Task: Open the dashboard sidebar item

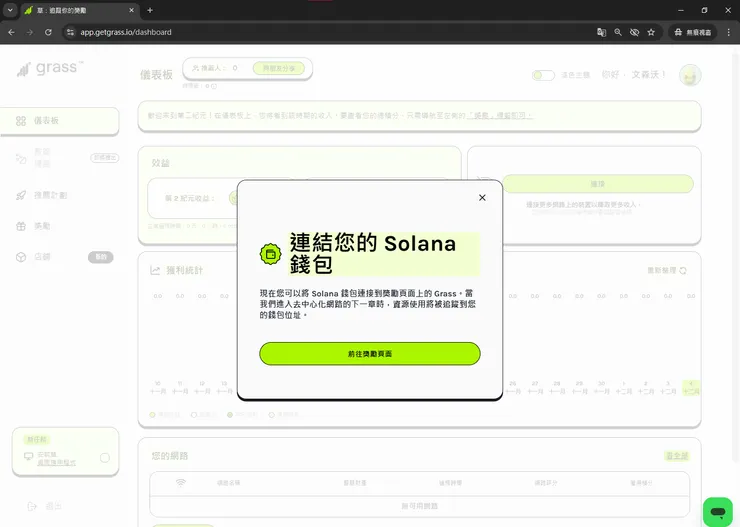Action: tap(59, 121)
